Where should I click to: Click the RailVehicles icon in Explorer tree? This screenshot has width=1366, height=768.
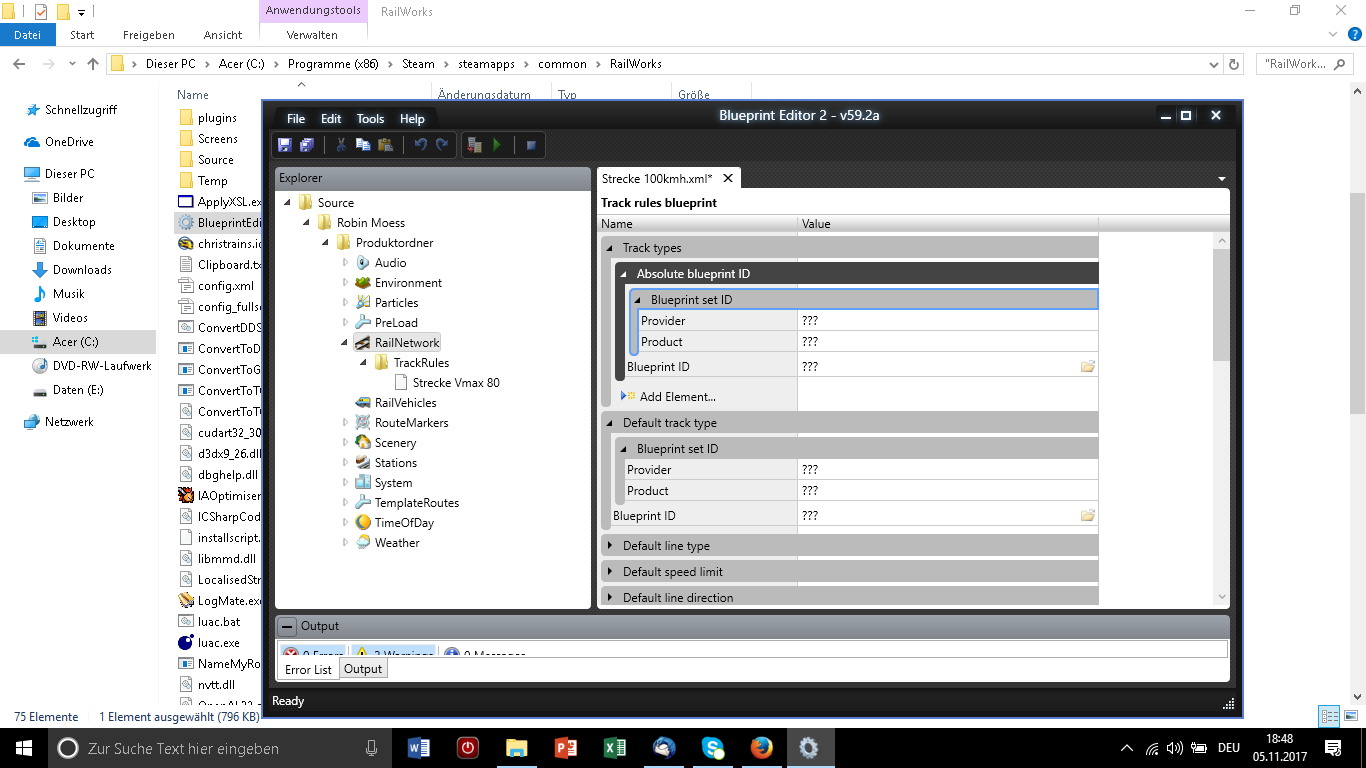click(363, 403)
